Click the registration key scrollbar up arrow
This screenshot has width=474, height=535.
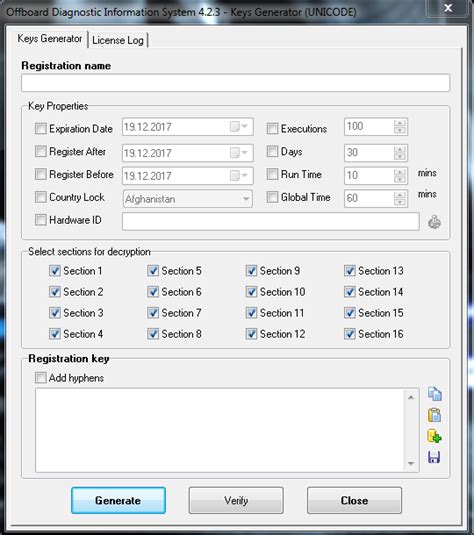click(411, 397)
